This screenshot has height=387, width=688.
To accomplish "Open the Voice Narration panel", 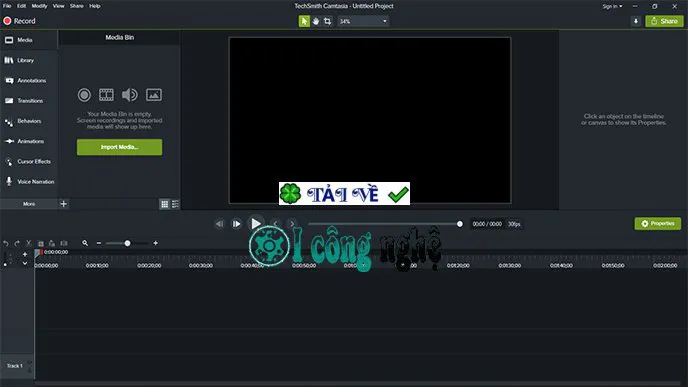I will [29, 181].
